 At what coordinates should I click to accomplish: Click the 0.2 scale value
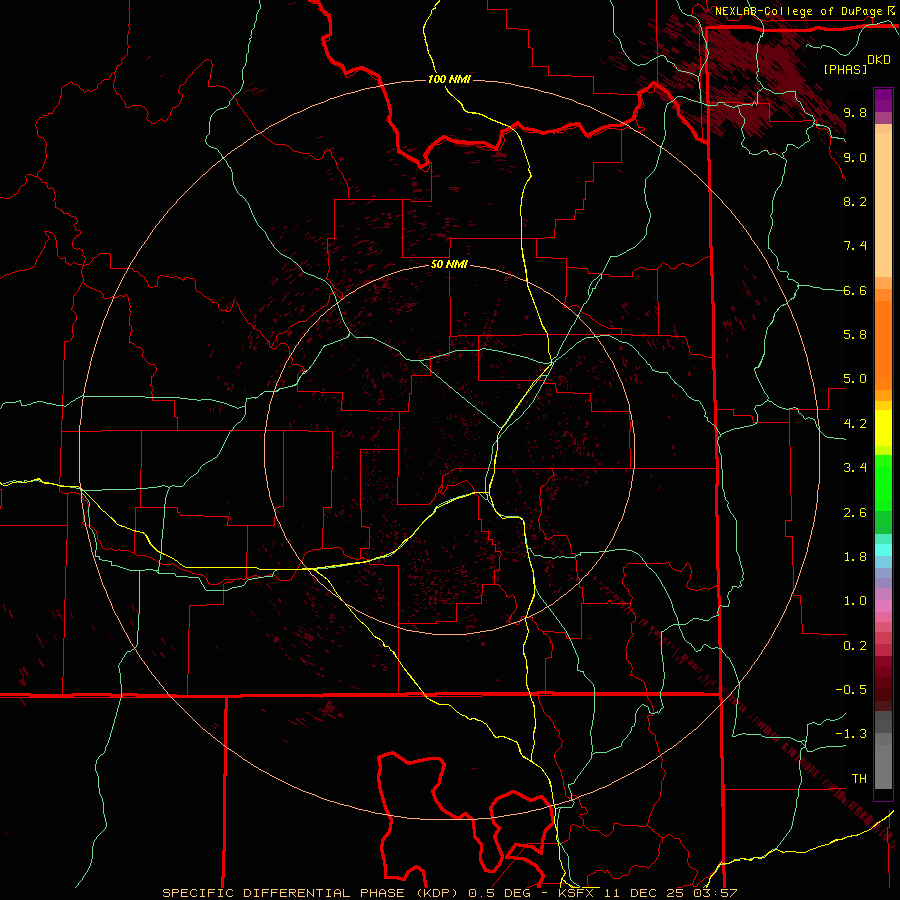tap(855, 646)
